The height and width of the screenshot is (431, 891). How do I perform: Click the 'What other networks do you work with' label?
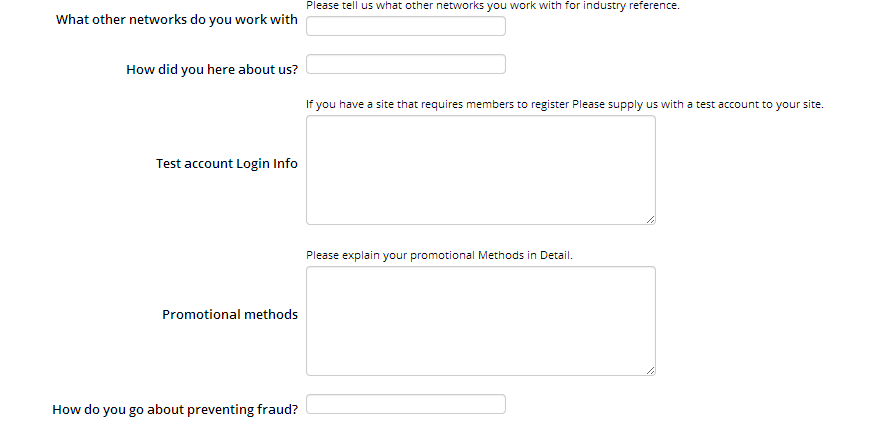(x=176, y=20)
